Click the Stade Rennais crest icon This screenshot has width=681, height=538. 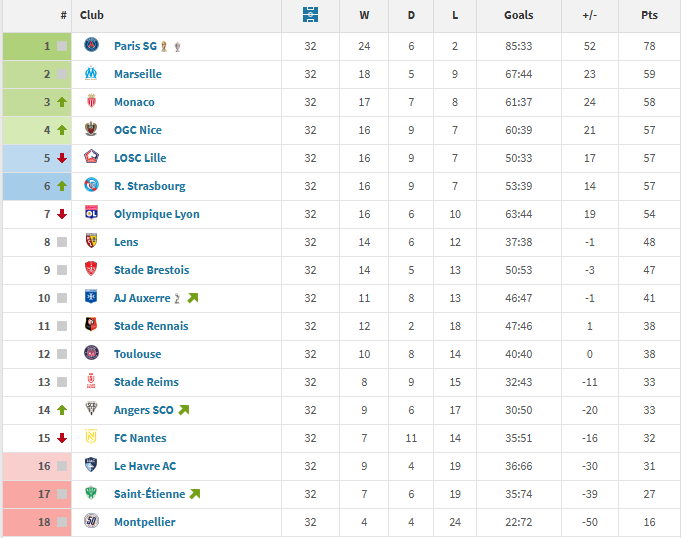[x=92, y=326]
